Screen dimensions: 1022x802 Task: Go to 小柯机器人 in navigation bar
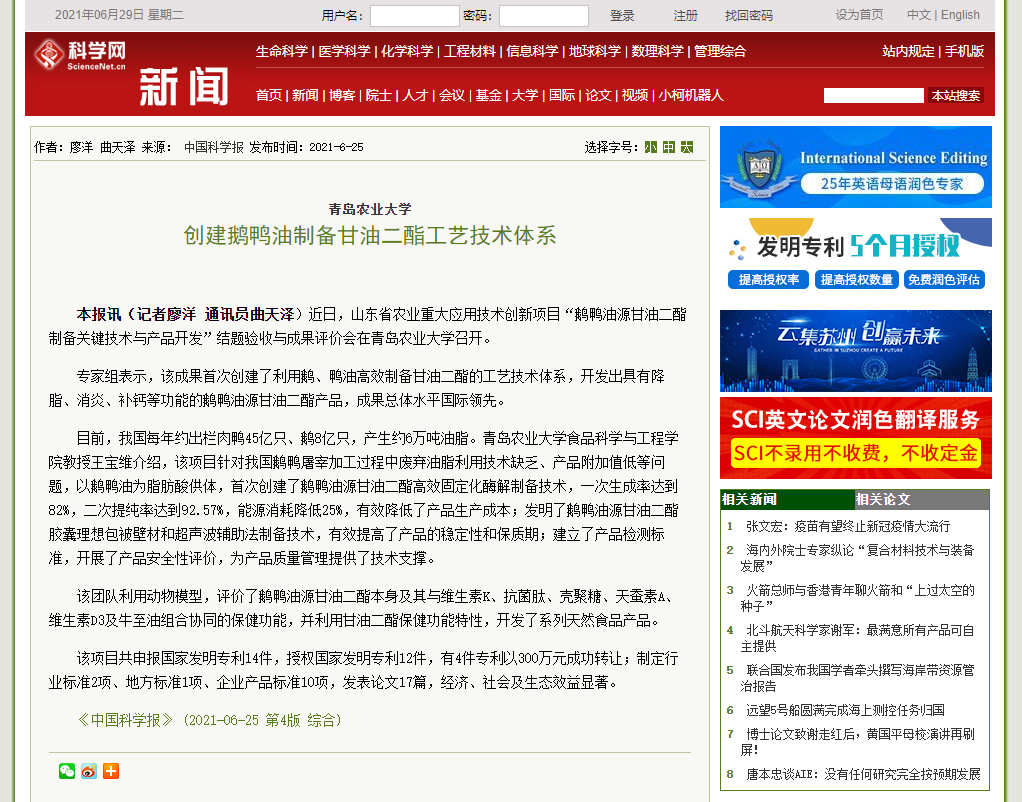tap(691, 95)
